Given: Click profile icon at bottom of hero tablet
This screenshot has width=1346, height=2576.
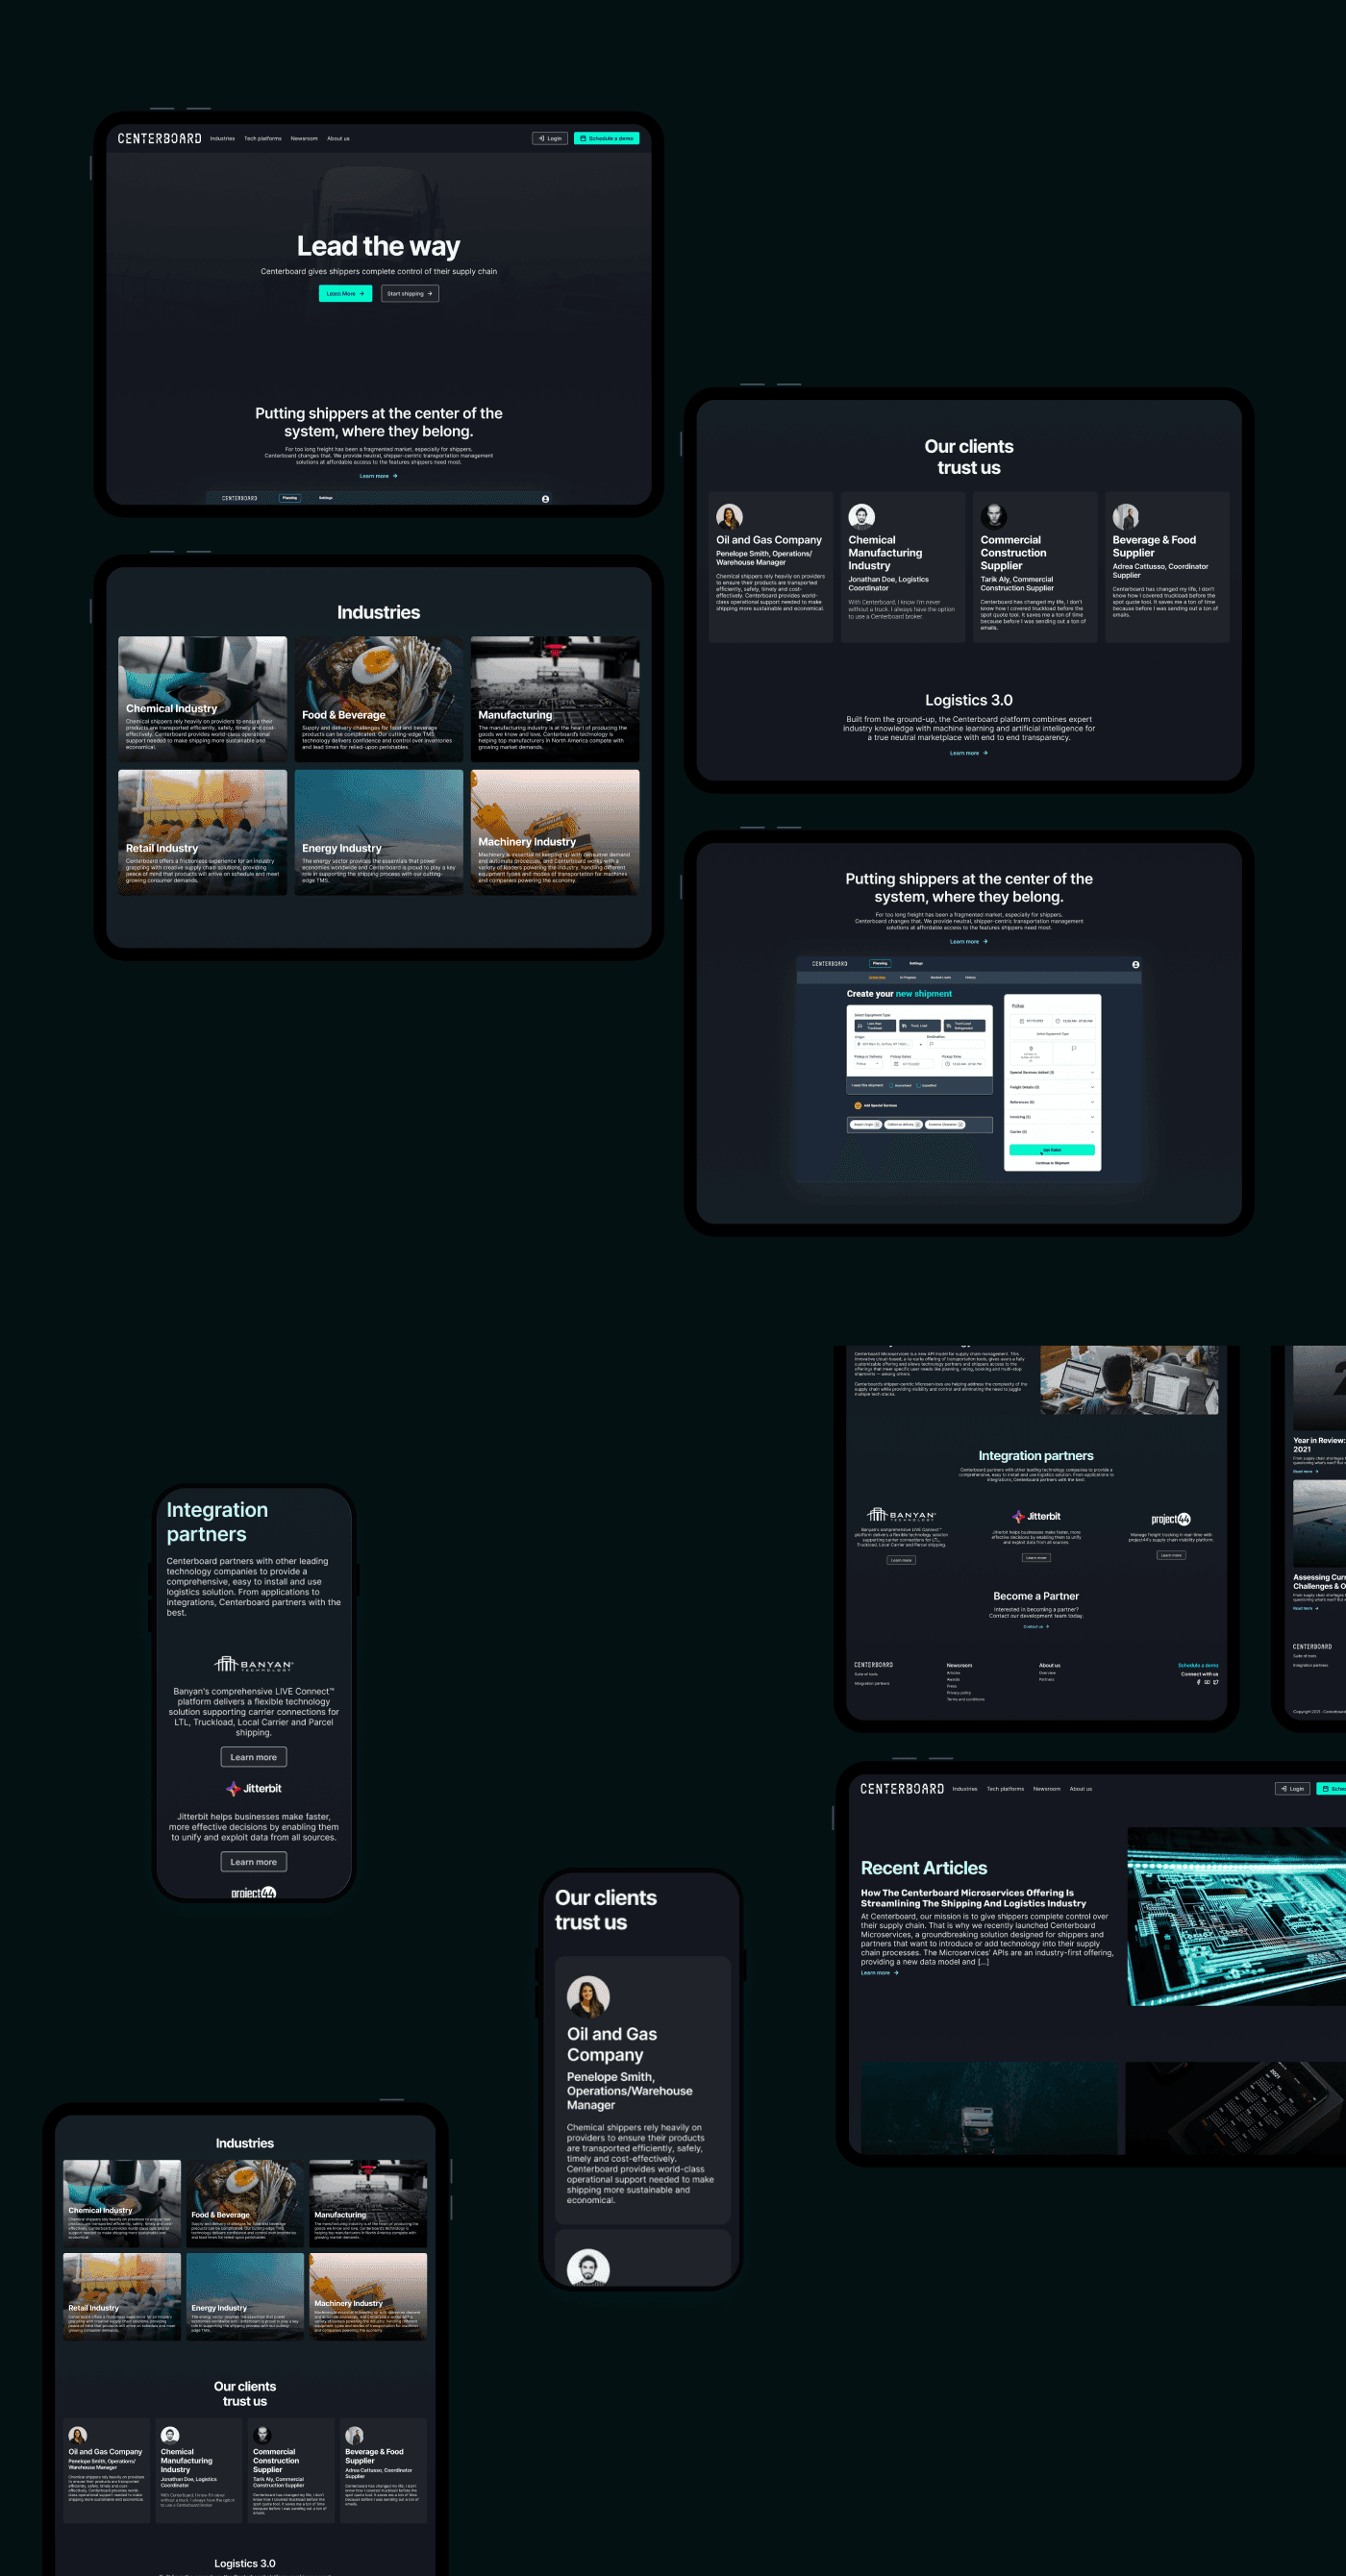Looking at the screenshot, I should [545, 498].
